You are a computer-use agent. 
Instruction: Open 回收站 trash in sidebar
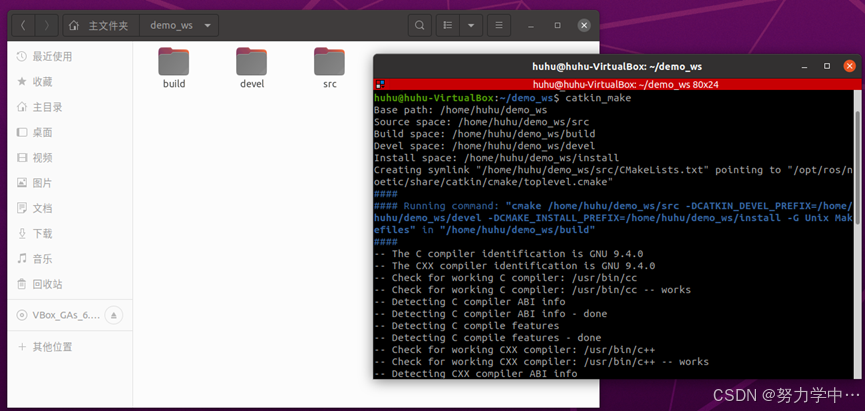[x=70, y=284]
